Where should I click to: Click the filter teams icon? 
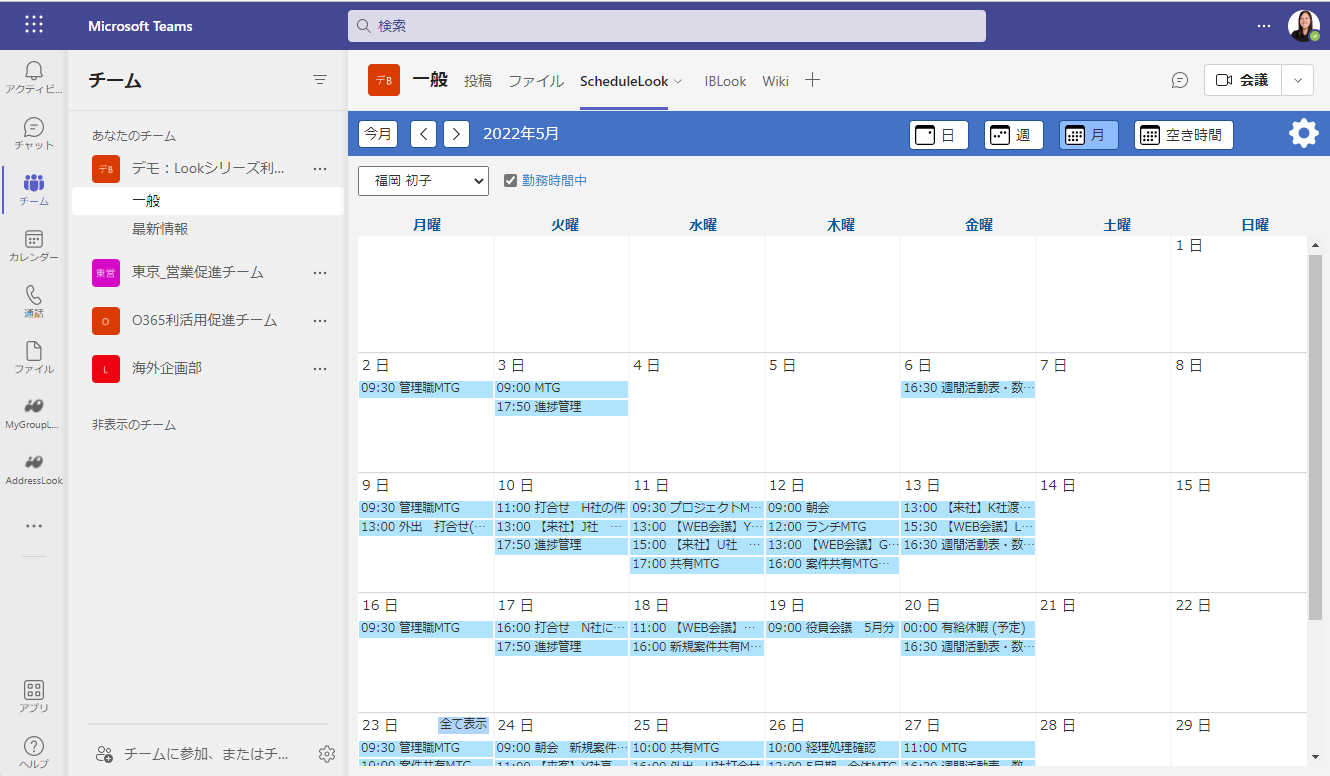click(320, 80)
